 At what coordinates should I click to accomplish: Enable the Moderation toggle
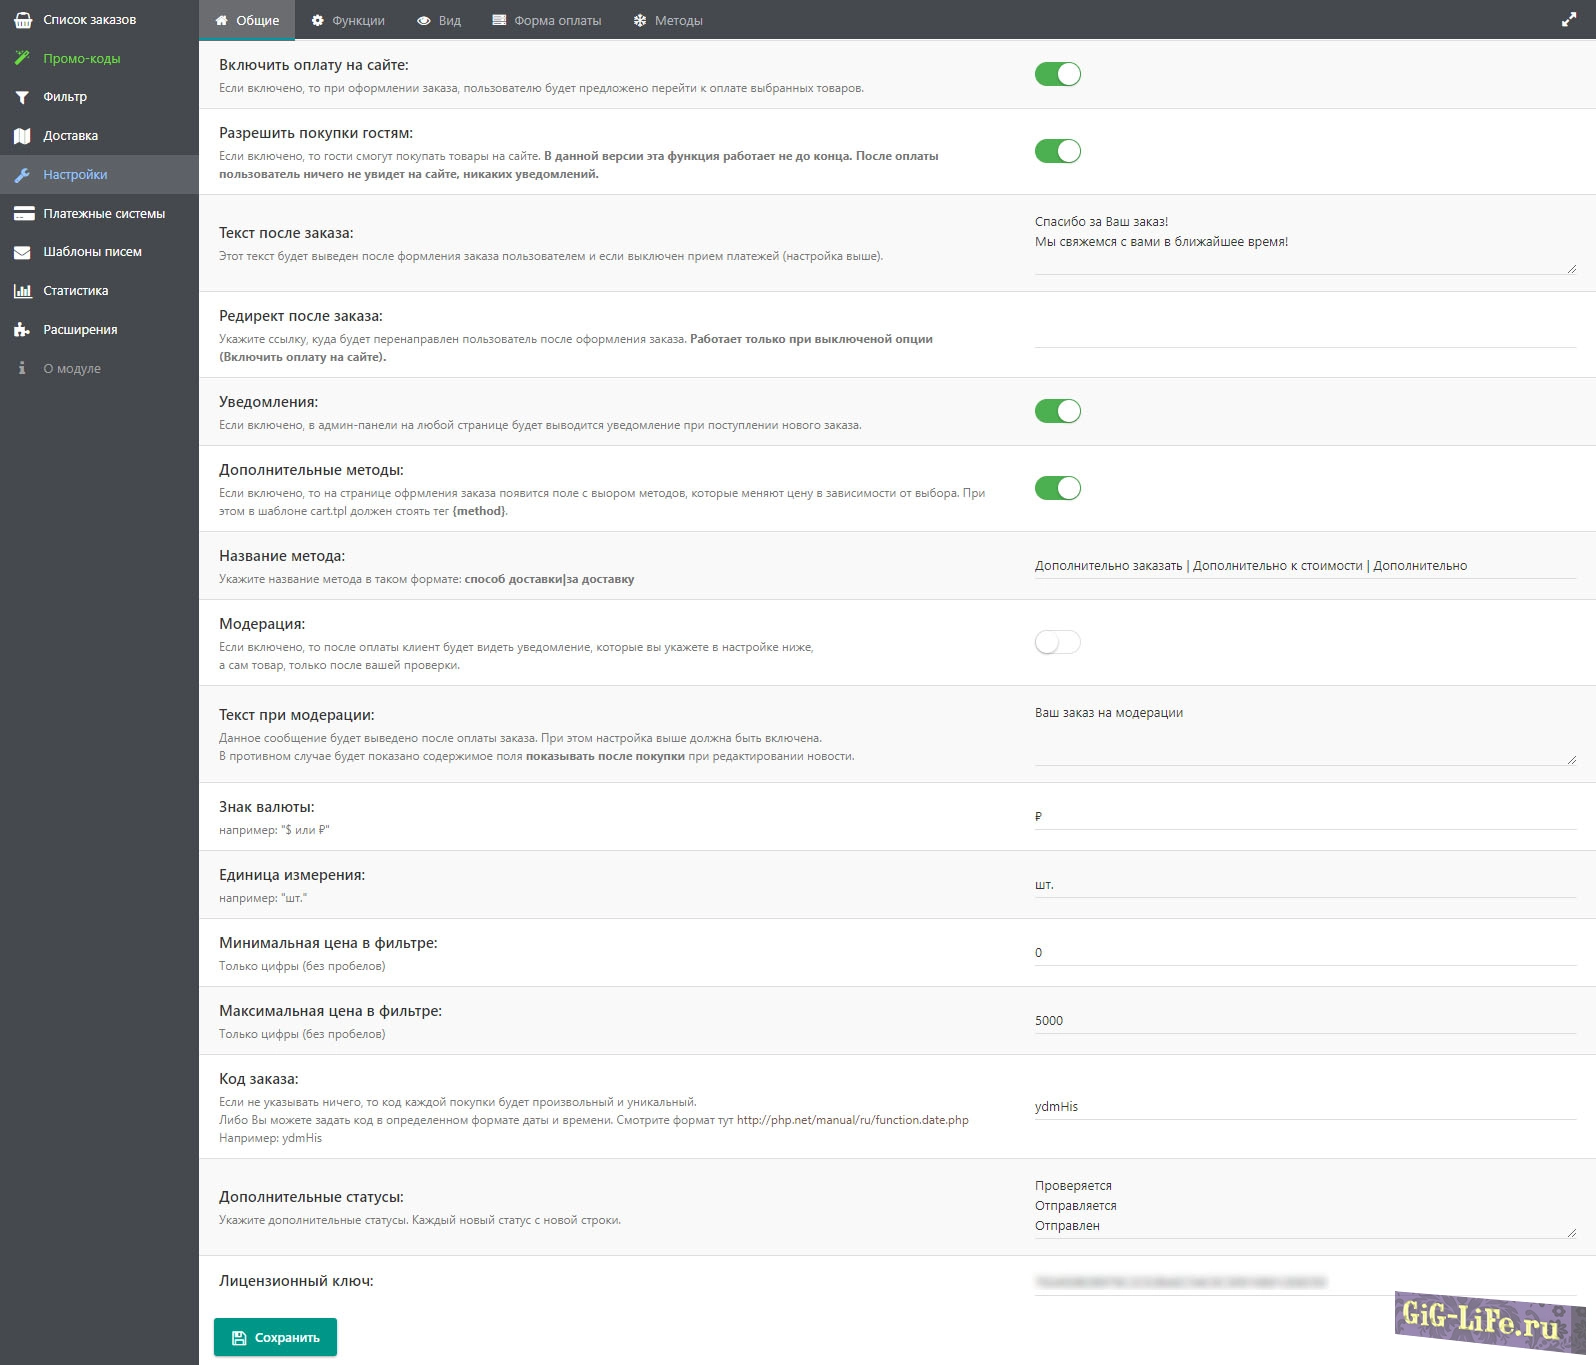(x=1057, y=642)
